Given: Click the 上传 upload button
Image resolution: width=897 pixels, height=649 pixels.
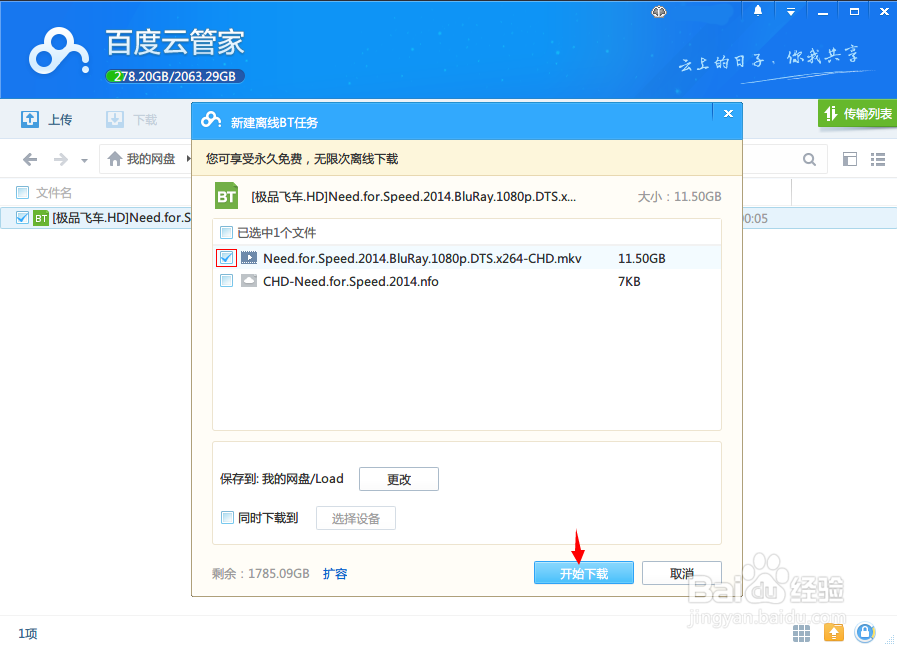Looking at the screenshot, I should [x=47, y=120].
